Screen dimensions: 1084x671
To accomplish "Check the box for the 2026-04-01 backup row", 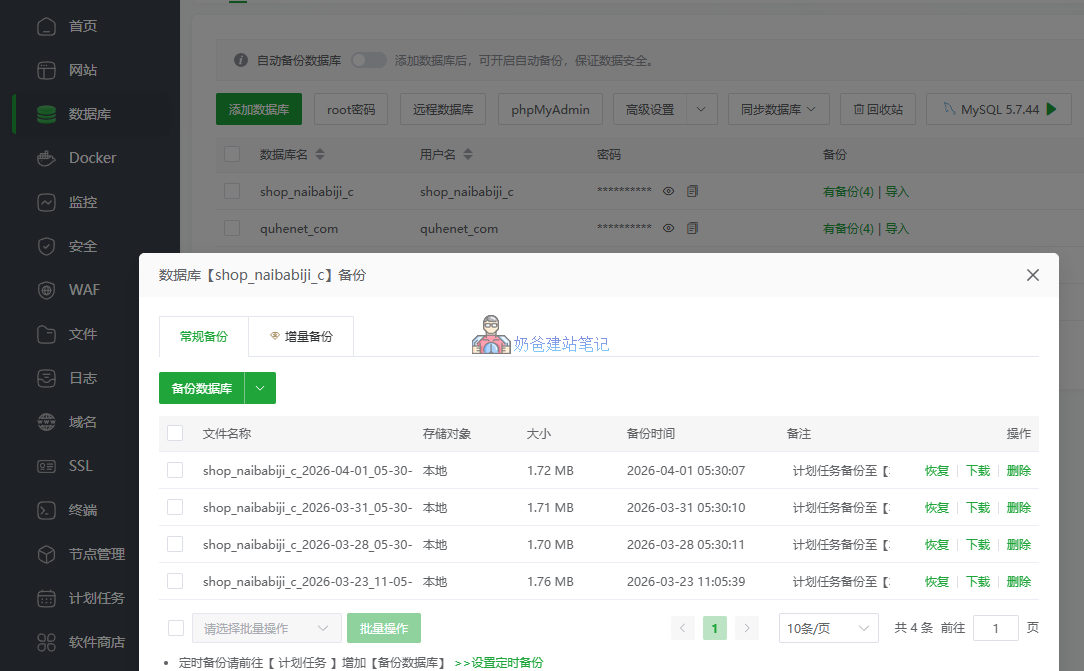I will [176, 470].
